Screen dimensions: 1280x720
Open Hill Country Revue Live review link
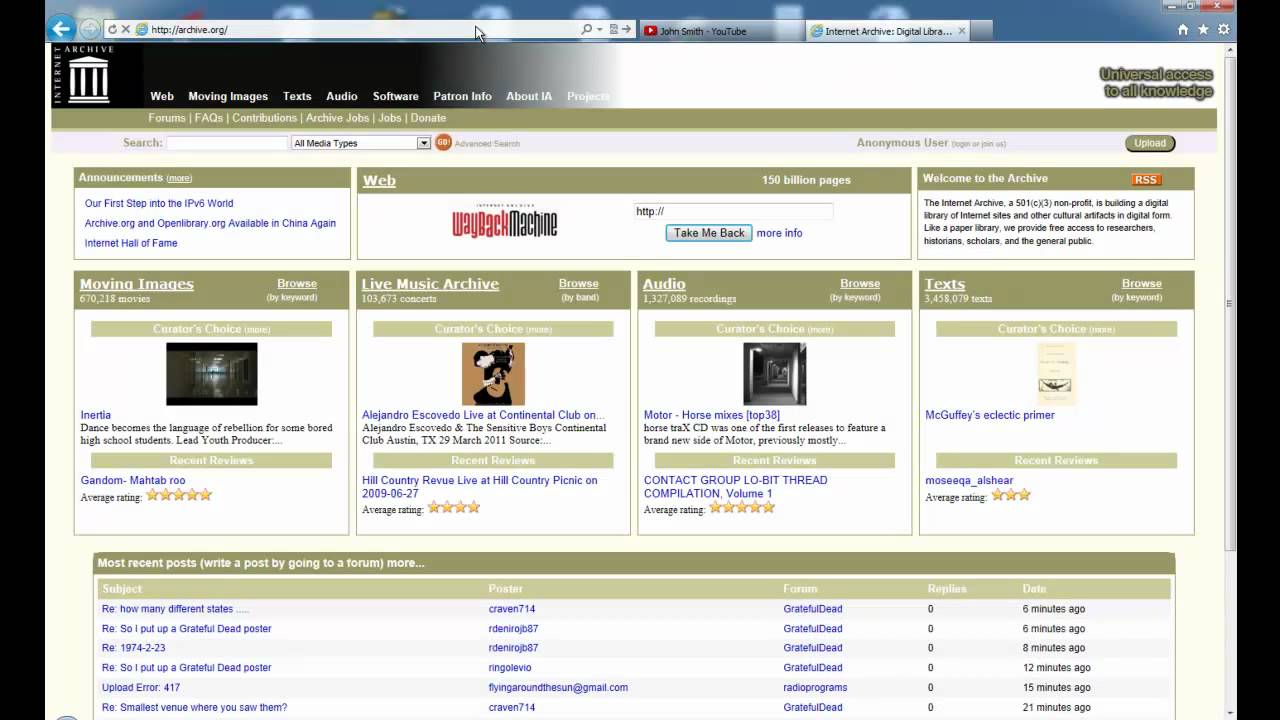(x=480, y=486)
